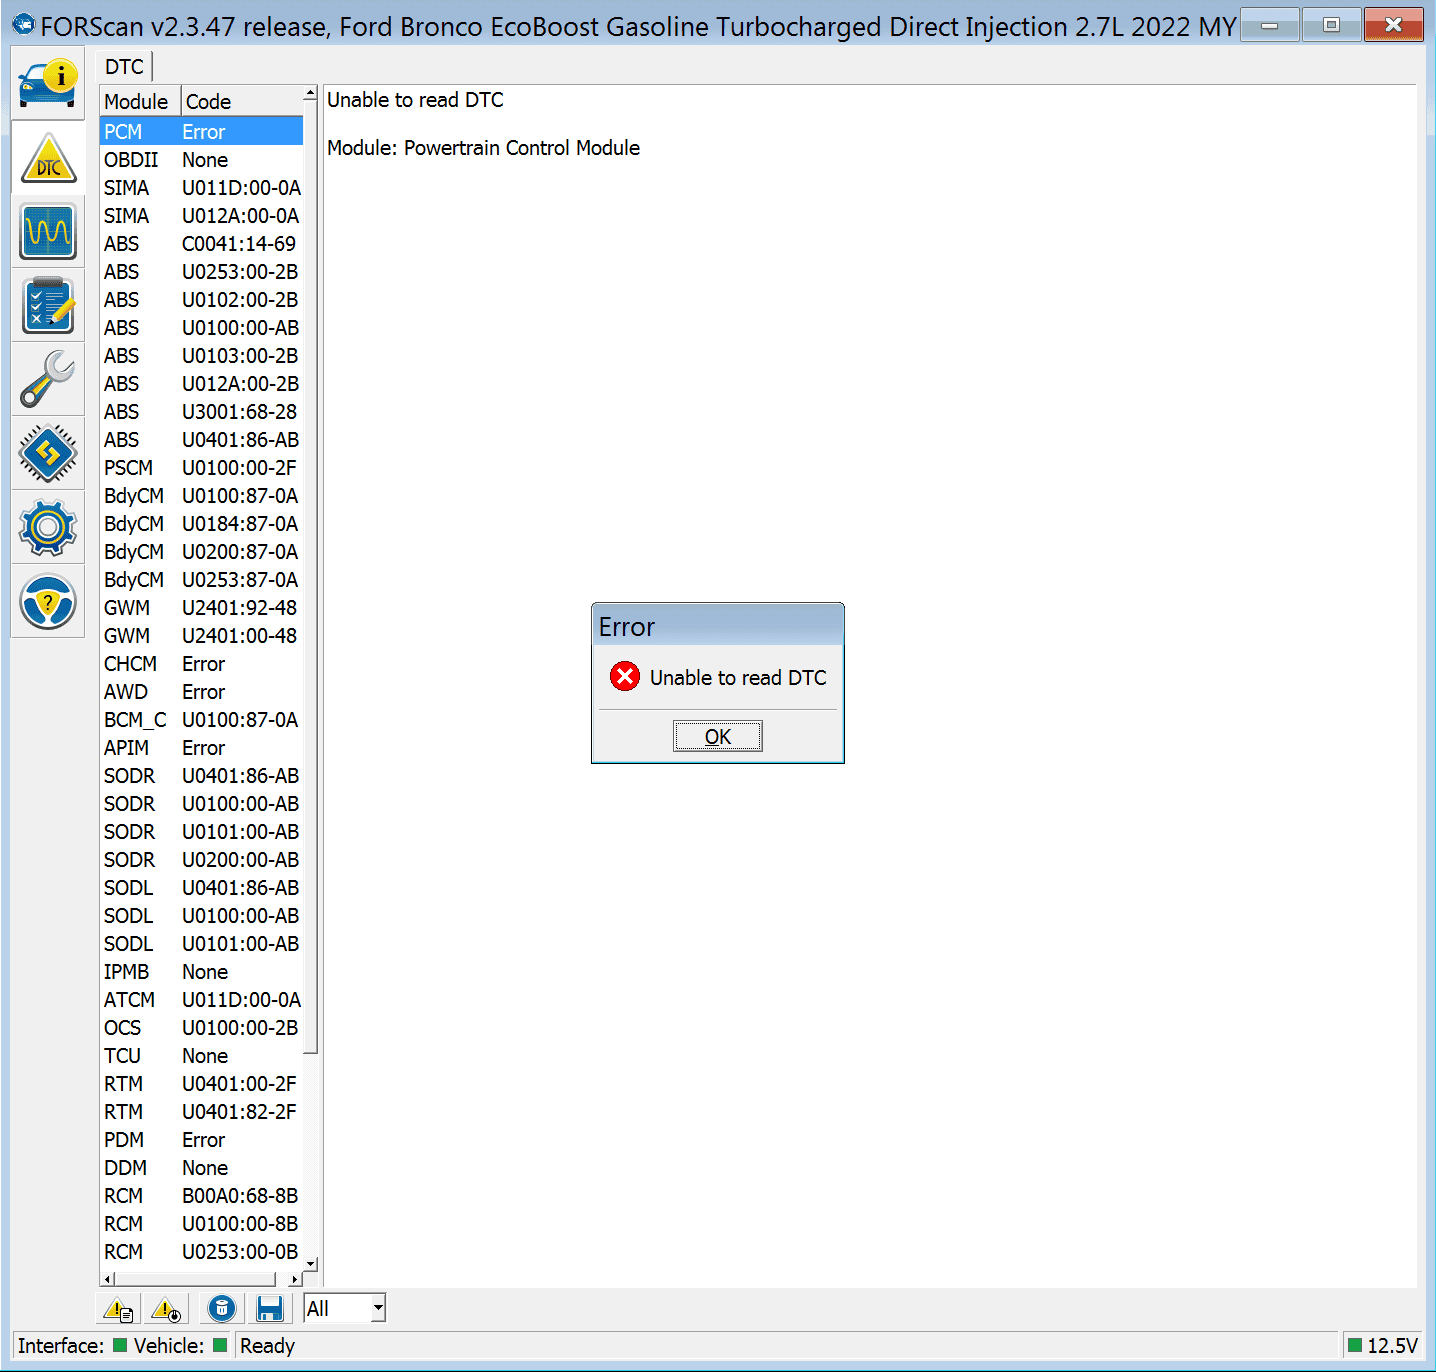The height and width of the screenshot is (1372, 1436).
Task: Select the DTC tab
Action: 125,67
